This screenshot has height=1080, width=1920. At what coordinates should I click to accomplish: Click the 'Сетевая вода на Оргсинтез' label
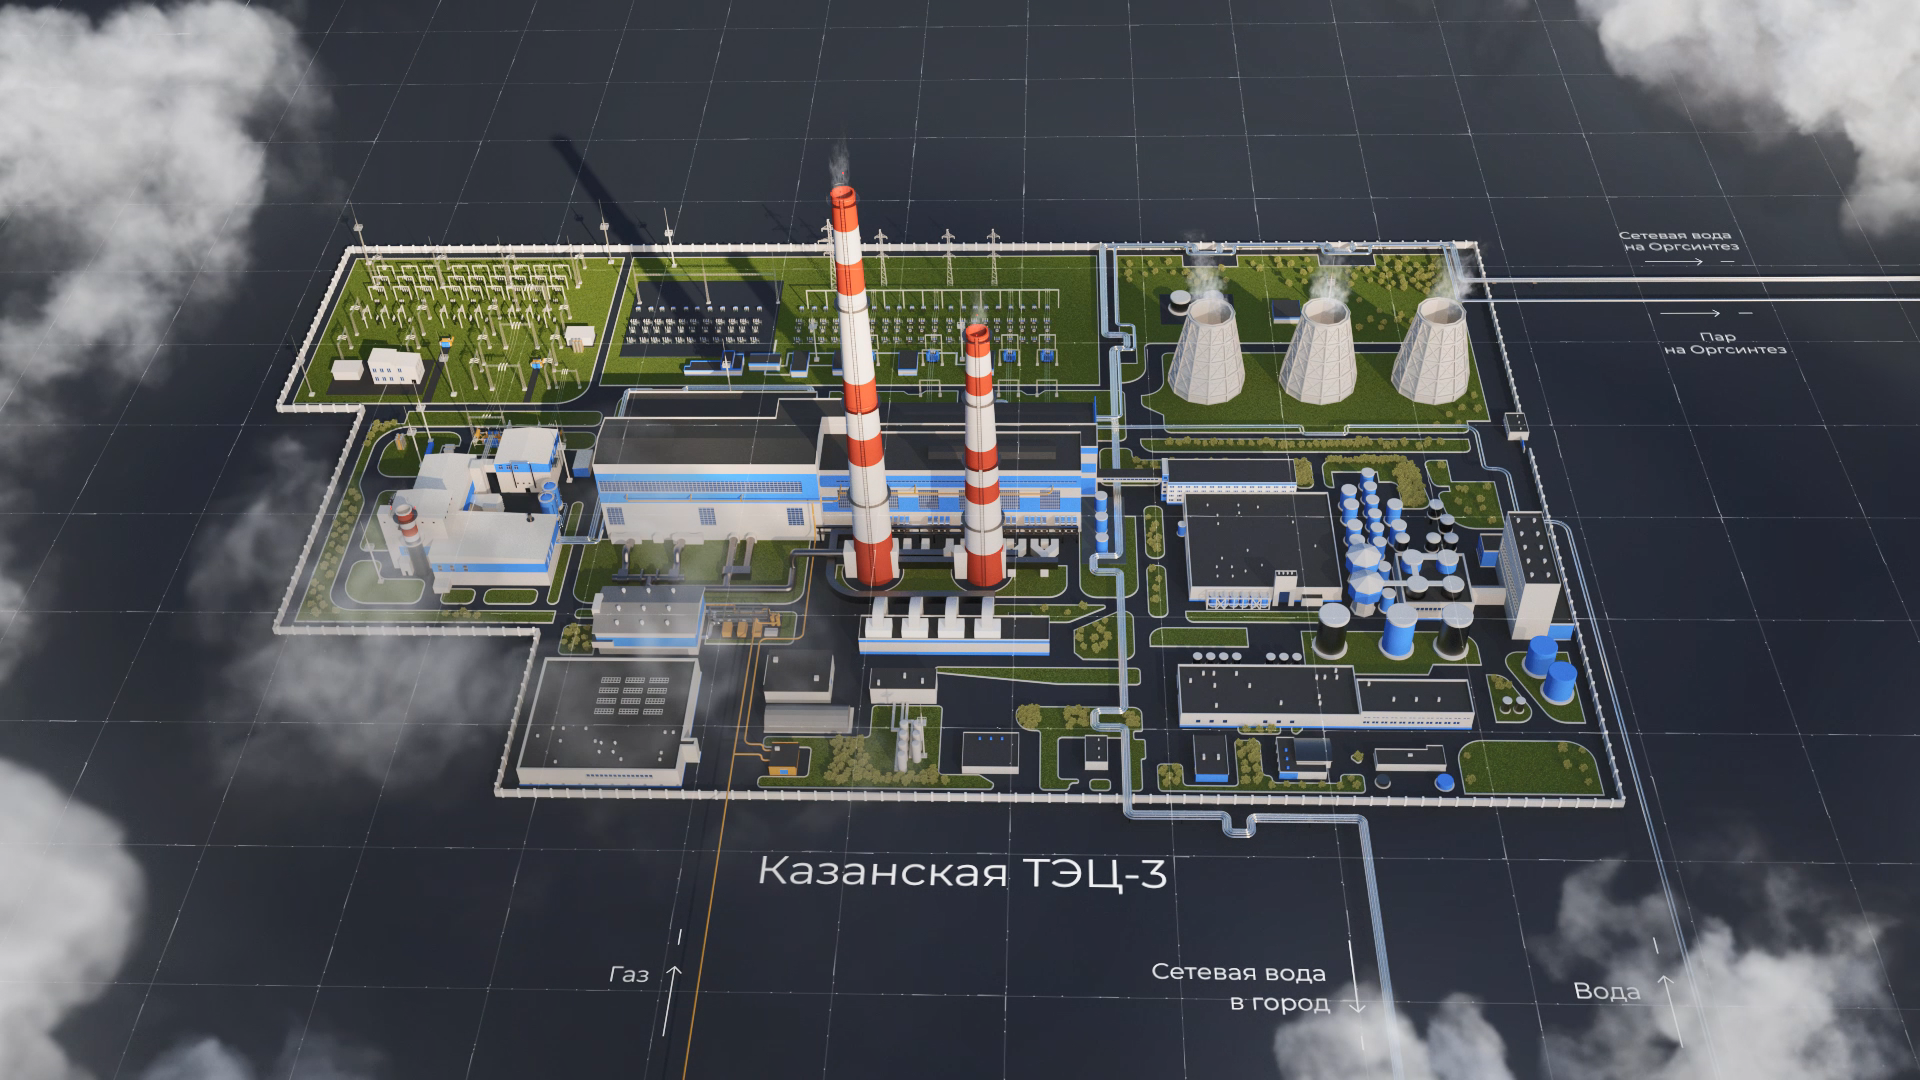click(x=1679, y=240)
